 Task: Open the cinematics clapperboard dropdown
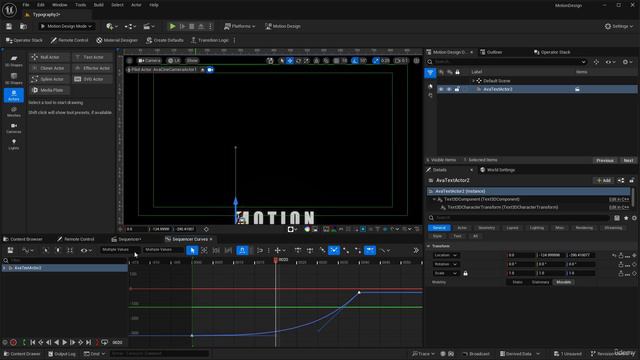coord(149,27)
